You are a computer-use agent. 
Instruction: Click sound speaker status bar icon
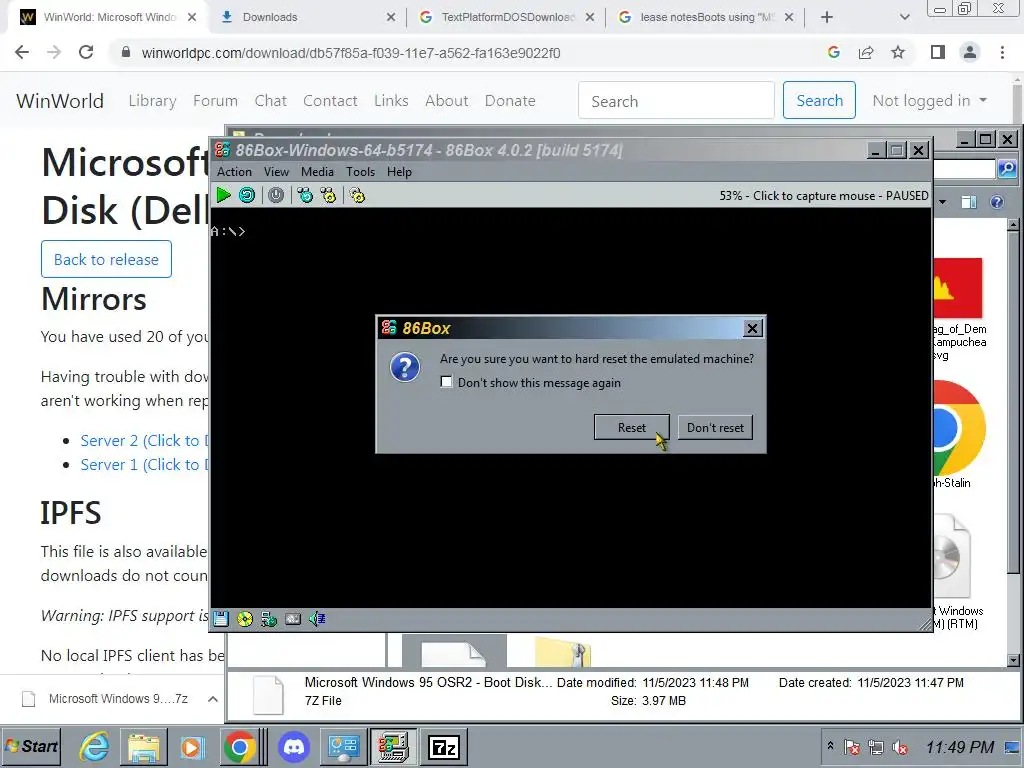point(317,618)
